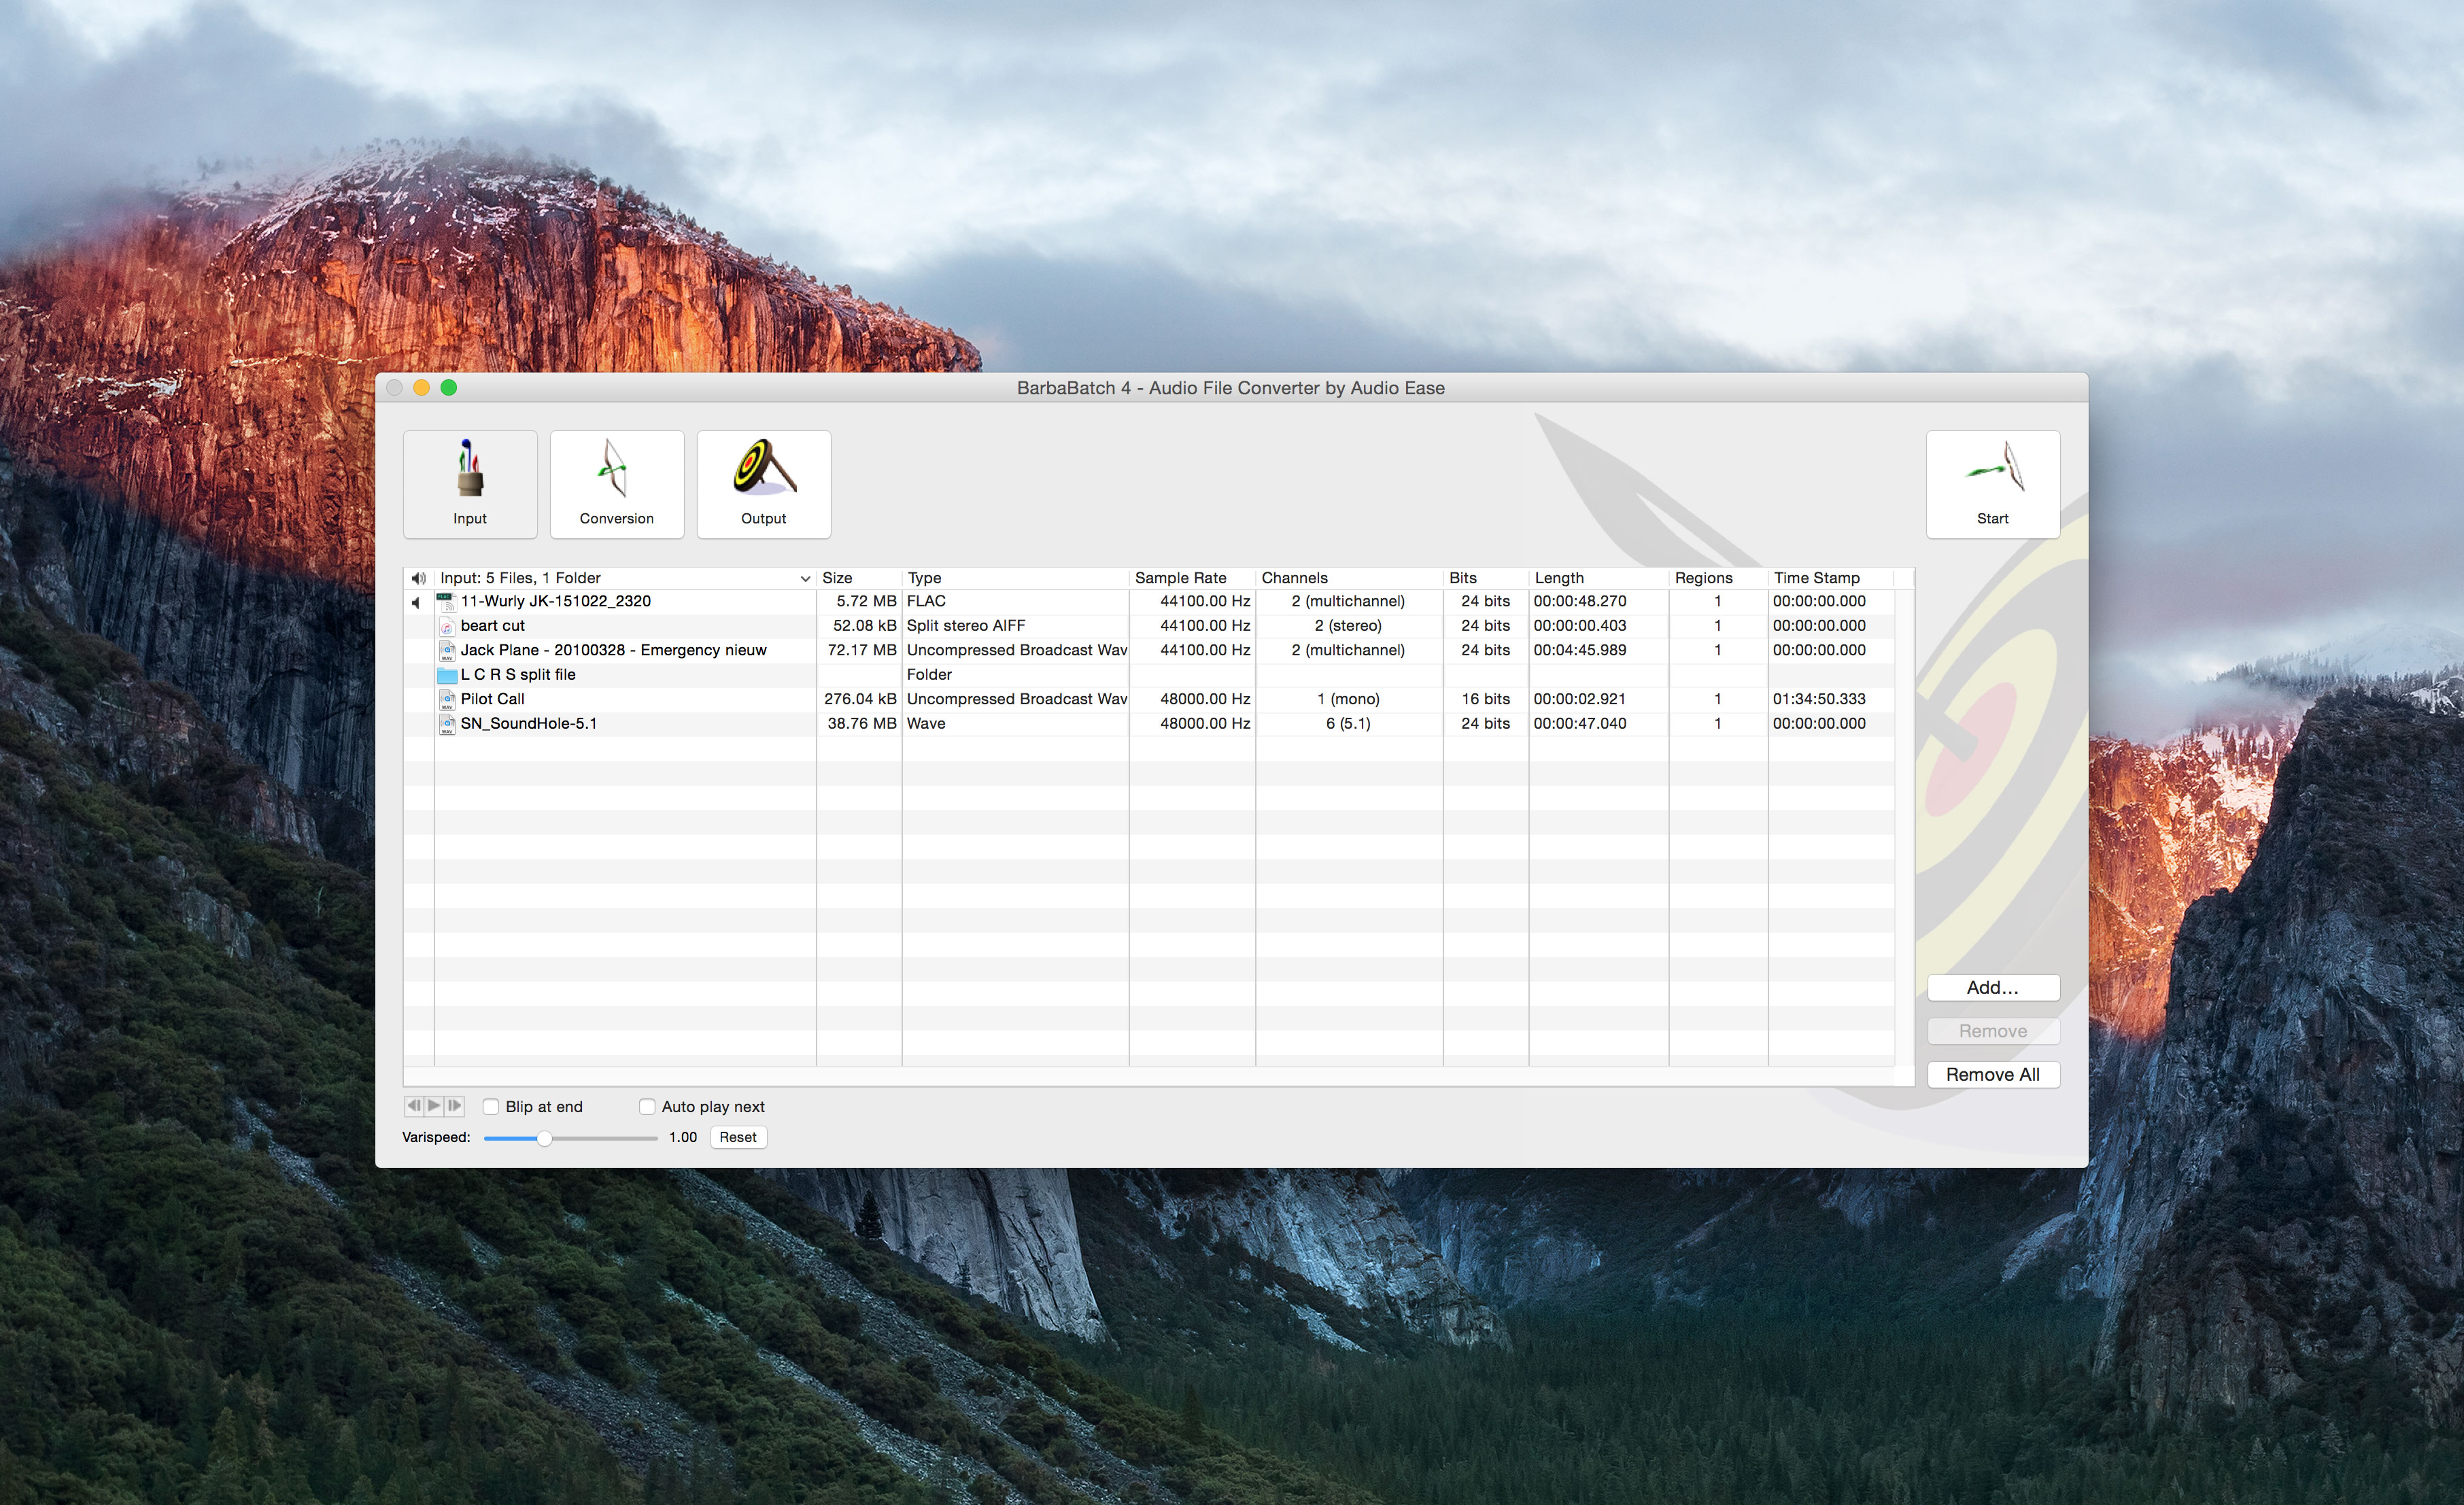Enable Auto play next
2464x1505 pixels.
click(x=647, y=1106)
